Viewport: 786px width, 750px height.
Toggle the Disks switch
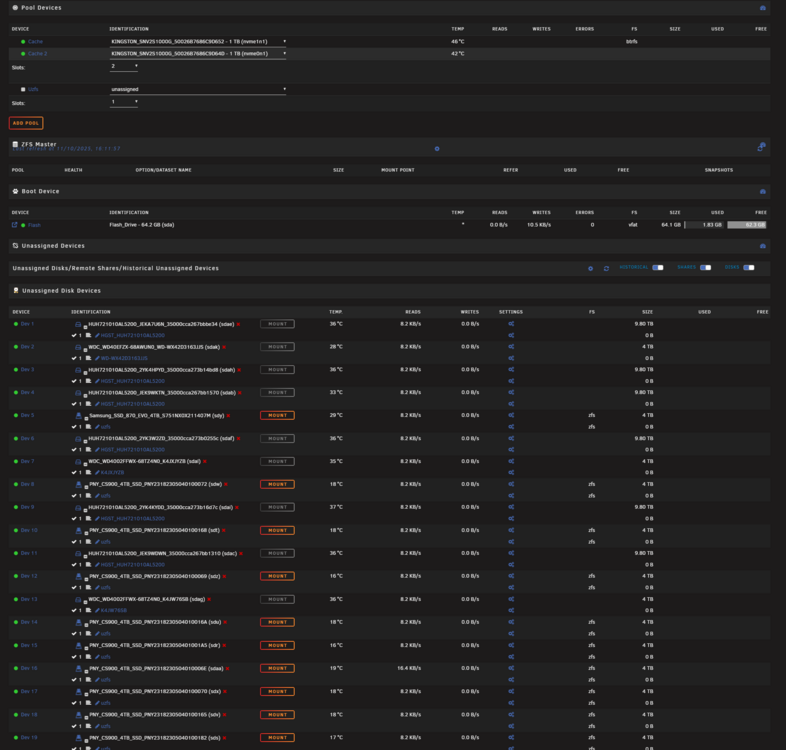pos(749,268)
